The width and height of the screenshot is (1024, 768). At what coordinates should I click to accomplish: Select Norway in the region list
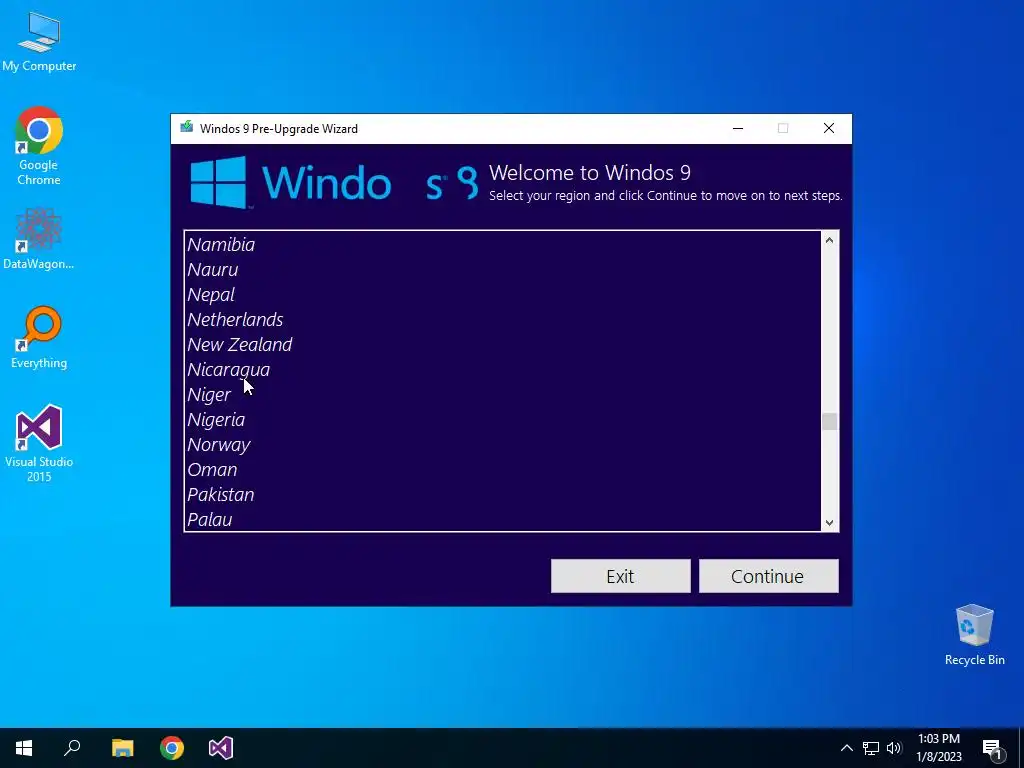(502, 445)
